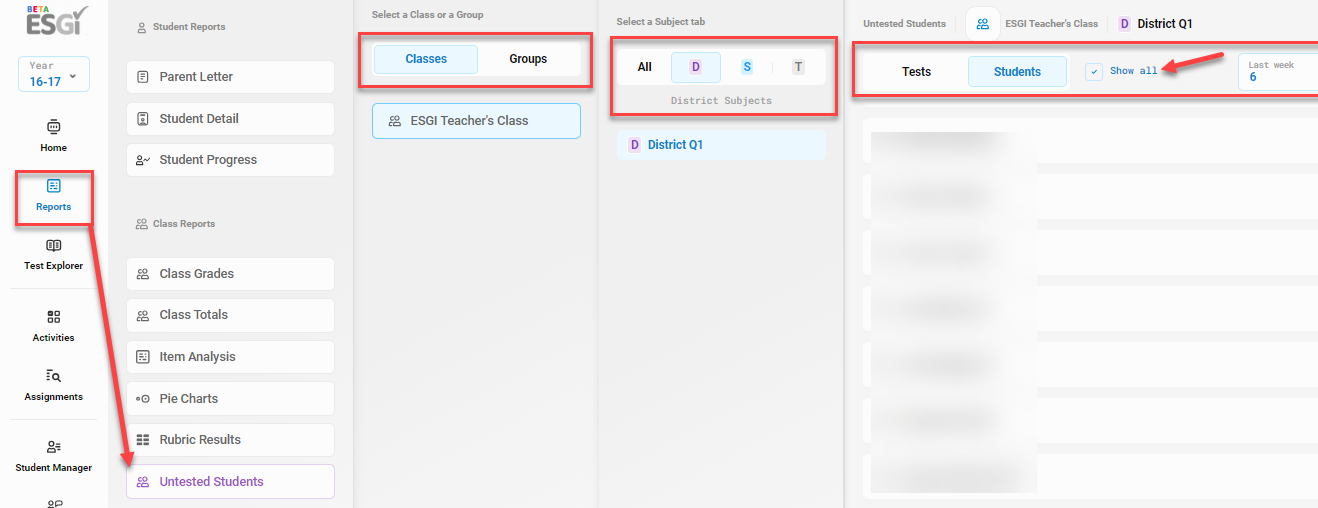Image resolution: width=1318 pixels, height=508 pixels.
Task: Switch to the Students view tab
Action: click(x=1017, y=72)
